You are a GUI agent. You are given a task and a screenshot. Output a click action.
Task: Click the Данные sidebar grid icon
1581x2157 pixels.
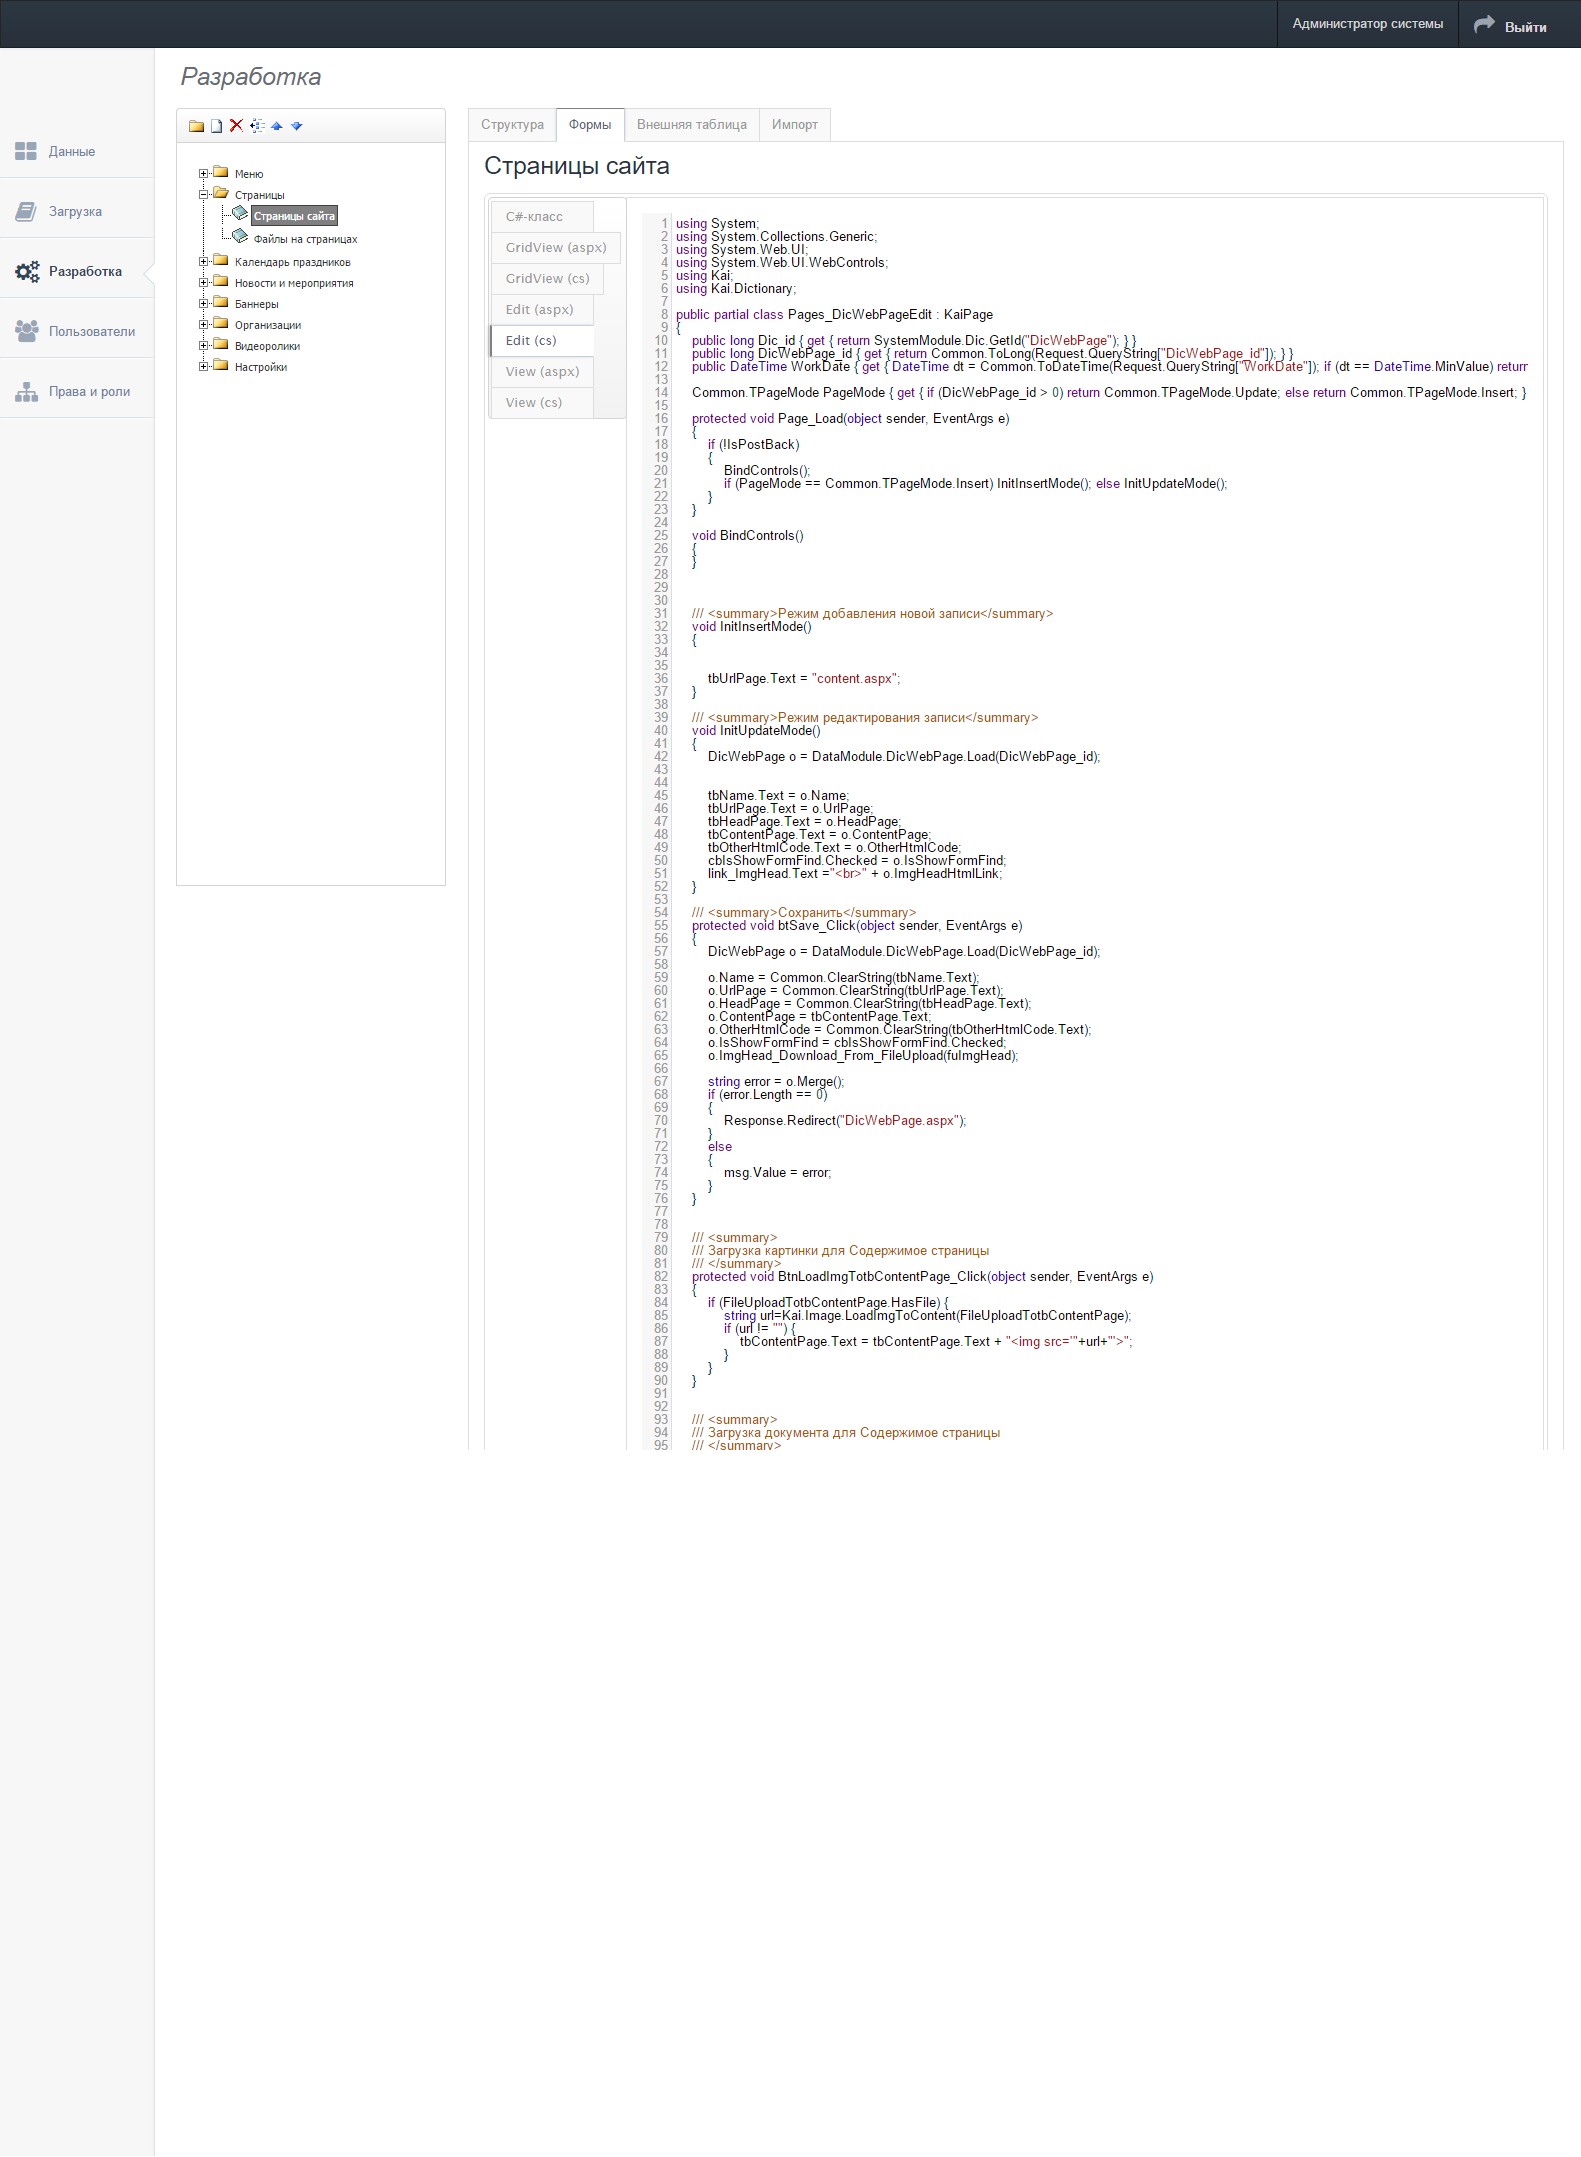(26, 152)
